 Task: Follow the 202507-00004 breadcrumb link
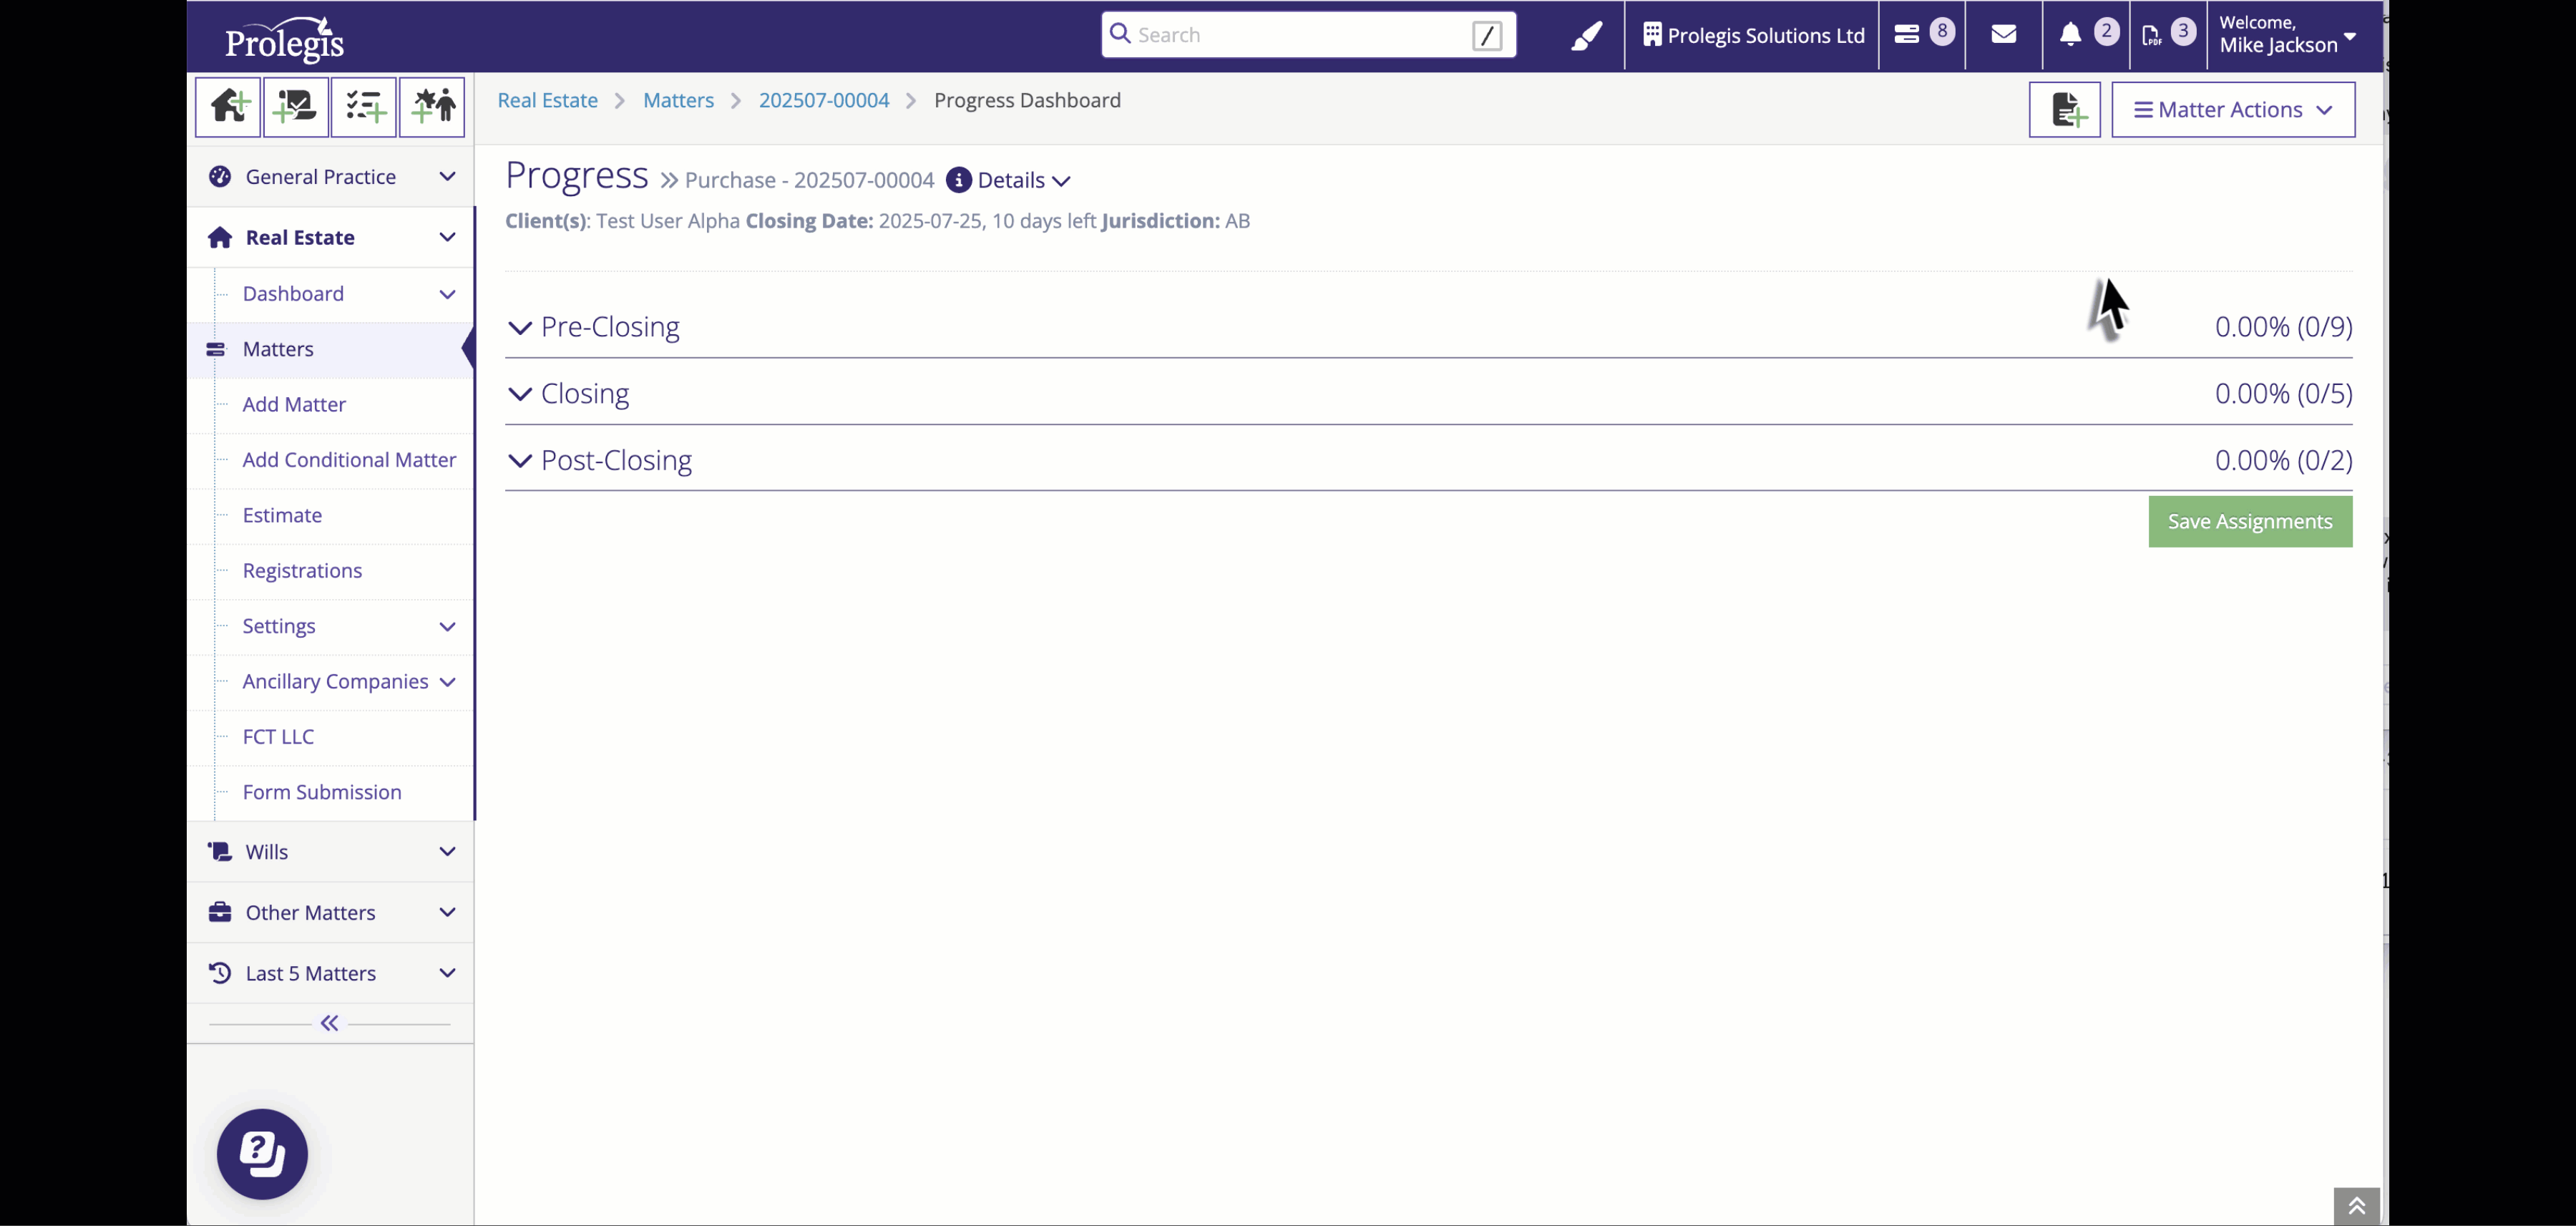coord(823,101)
